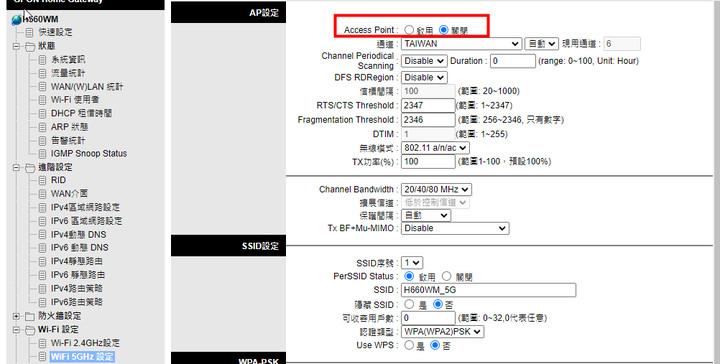720x364 pixels.
Task: Click the page icon next to 系統資訊
Action: tap(42, 60)
